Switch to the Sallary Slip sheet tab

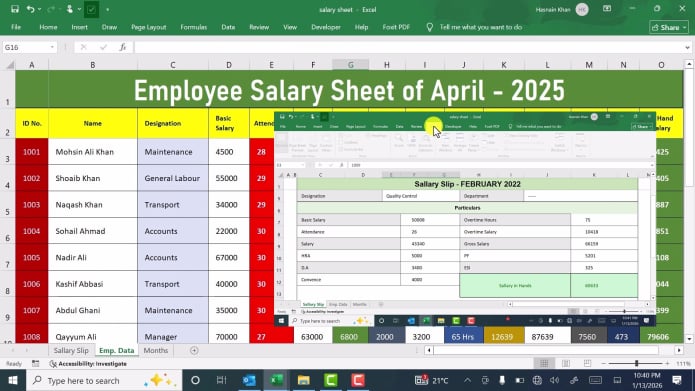coord(71,350)
